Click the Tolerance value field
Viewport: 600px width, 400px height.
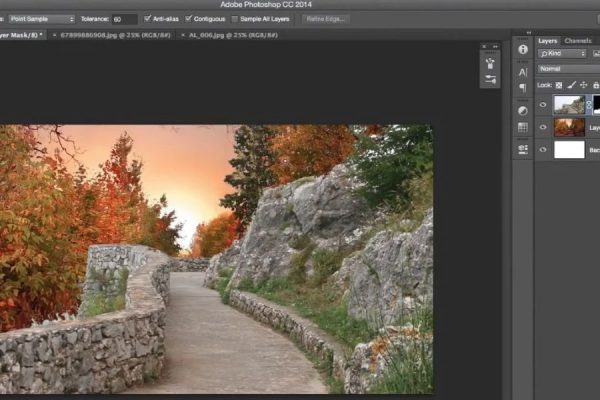pyautogui.click(x=124, y=19)
